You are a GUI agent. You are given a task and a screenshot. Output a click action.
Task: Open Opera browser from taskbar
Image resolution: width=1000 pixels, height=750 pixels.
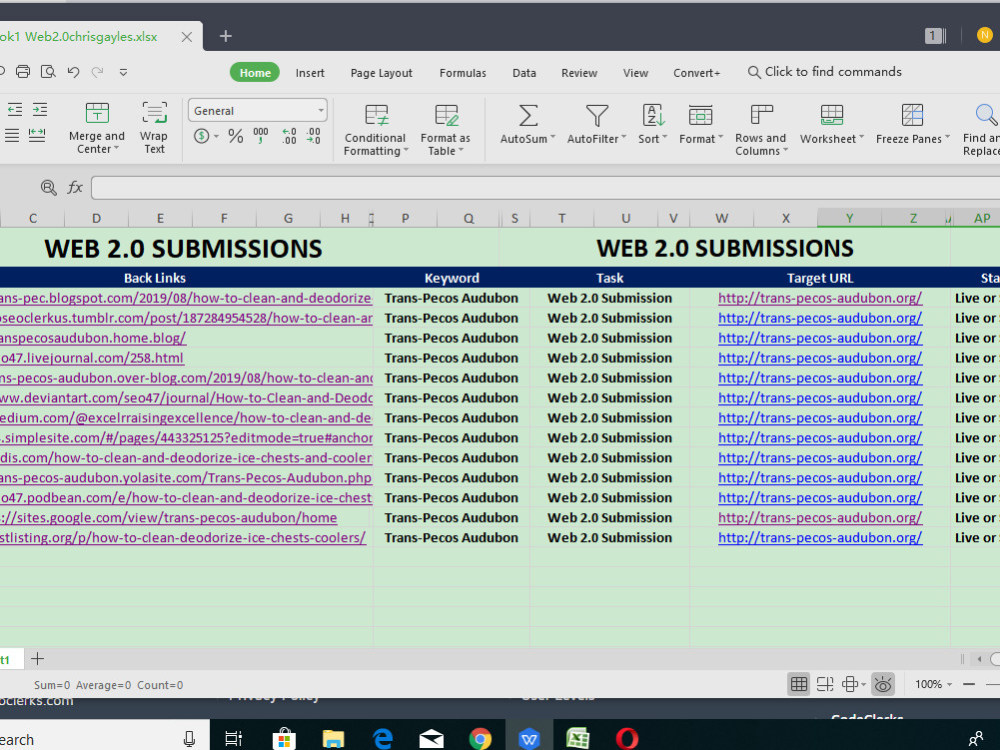click(x=627, y=739)
